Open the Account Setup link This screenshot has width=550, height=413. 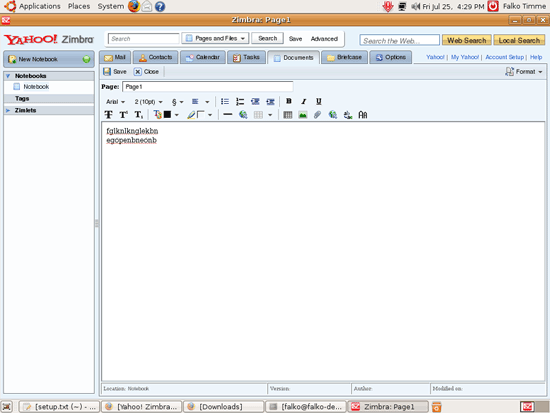pos(504,57)
